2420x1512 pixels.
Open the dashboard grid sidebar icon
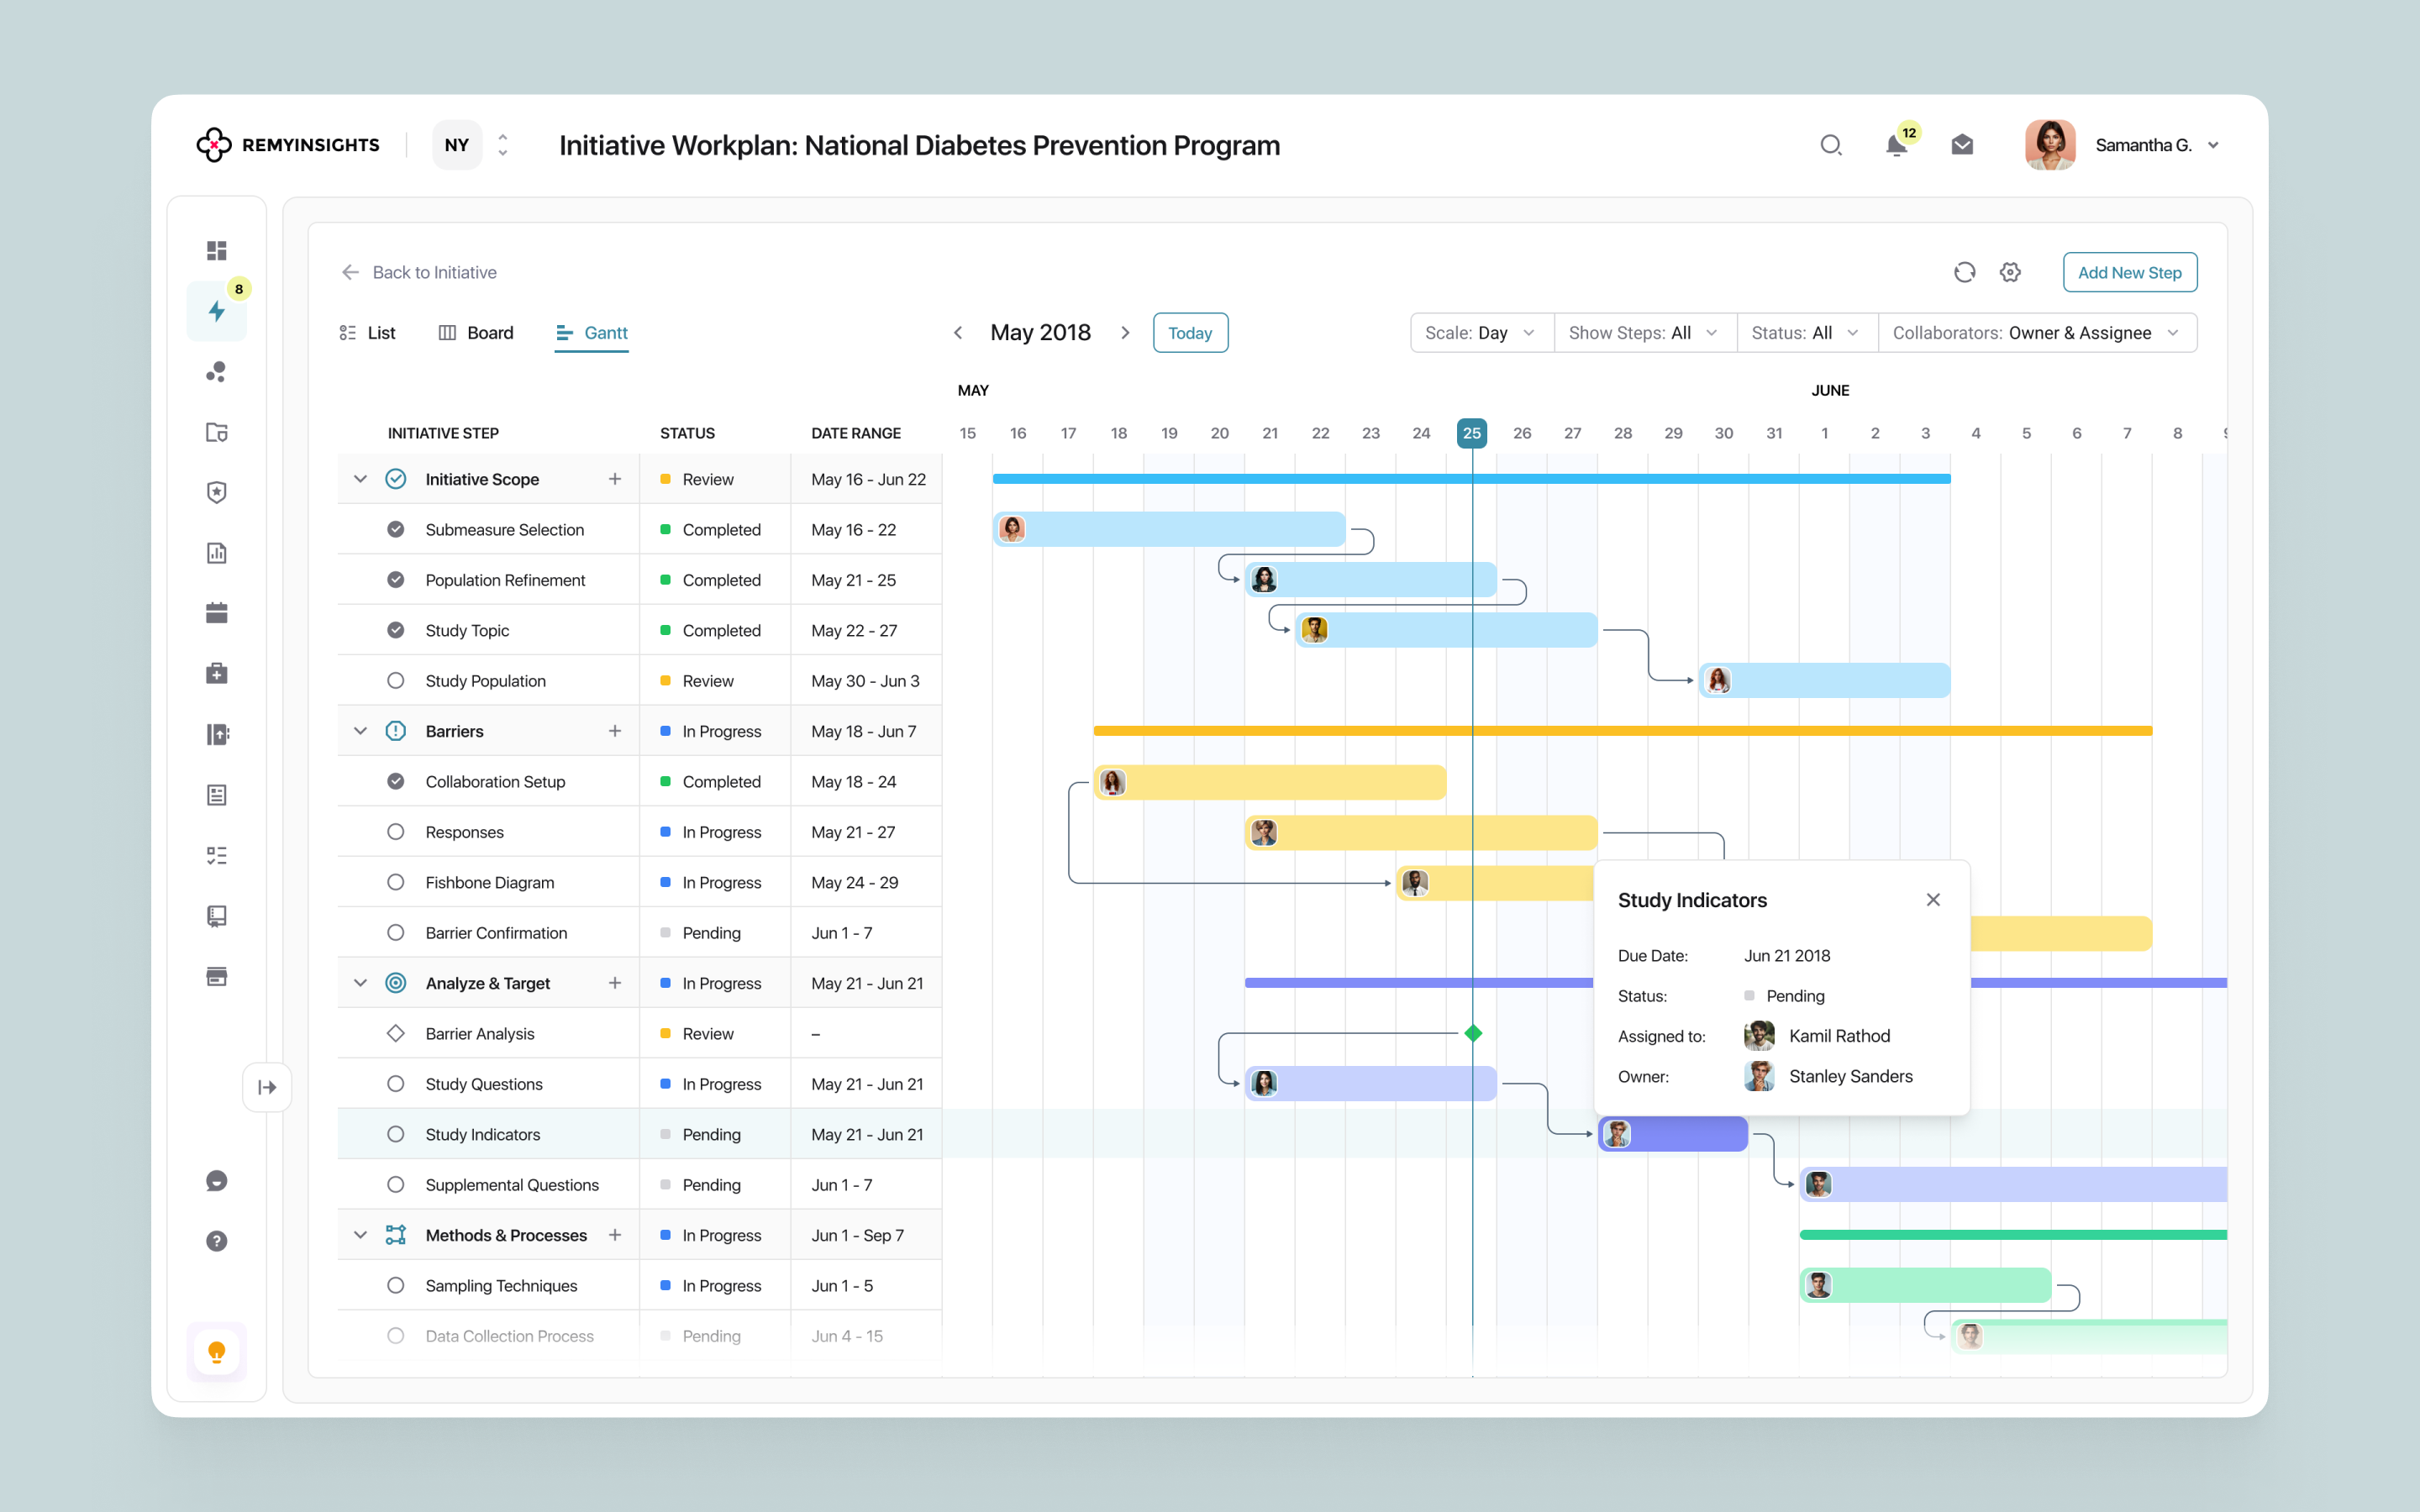pyautogui.click(x=216, y=250)
